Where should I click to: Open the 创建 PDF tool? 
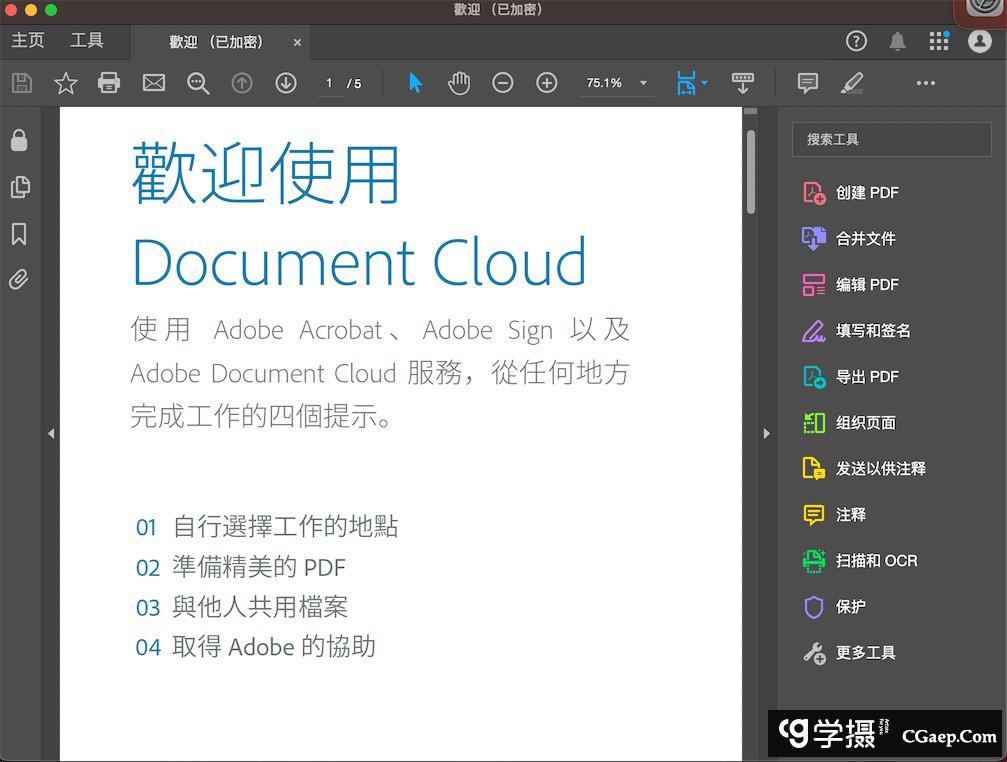coord(867,193)
